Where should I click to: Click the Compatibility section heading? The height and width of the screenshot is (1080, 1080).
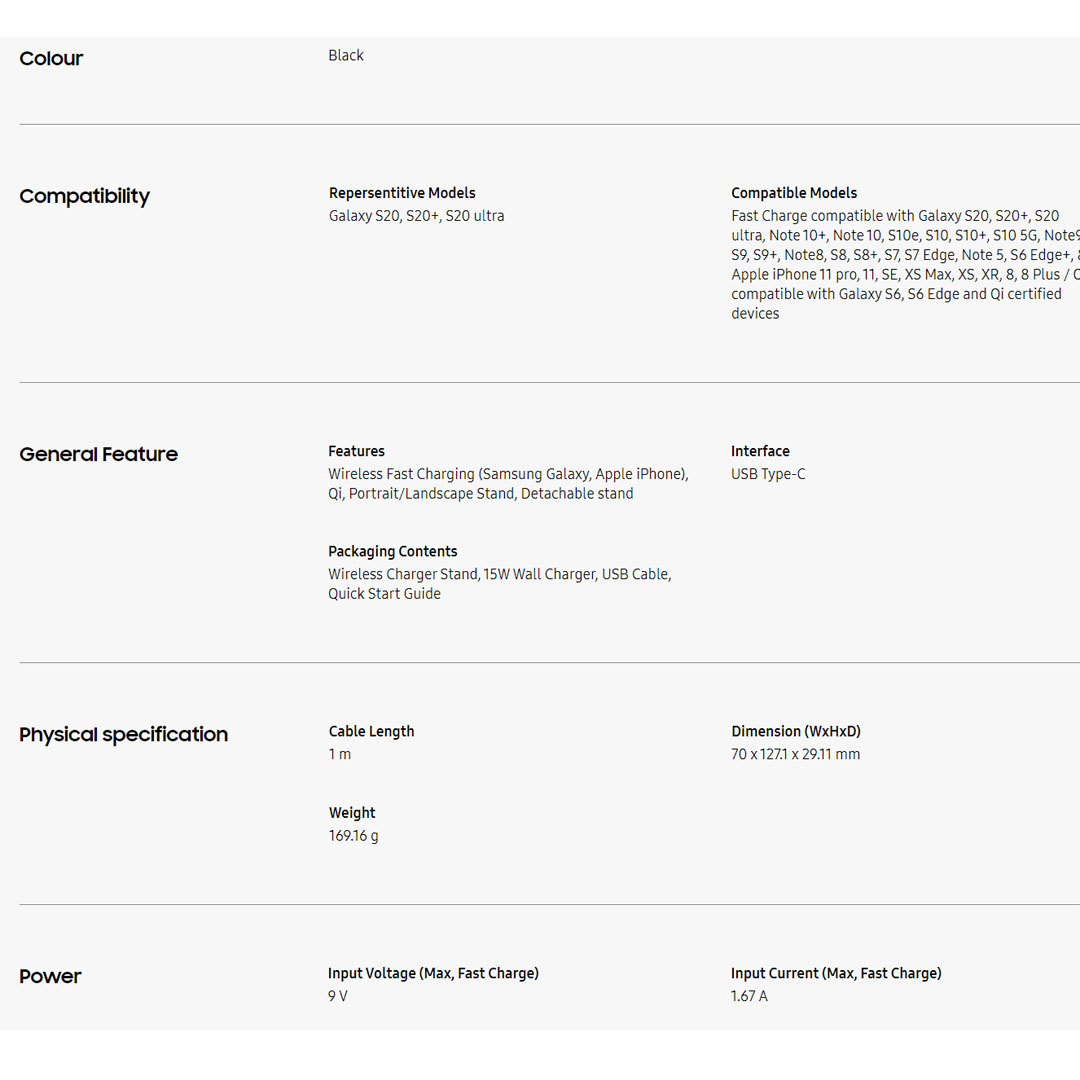click(84, 197)
